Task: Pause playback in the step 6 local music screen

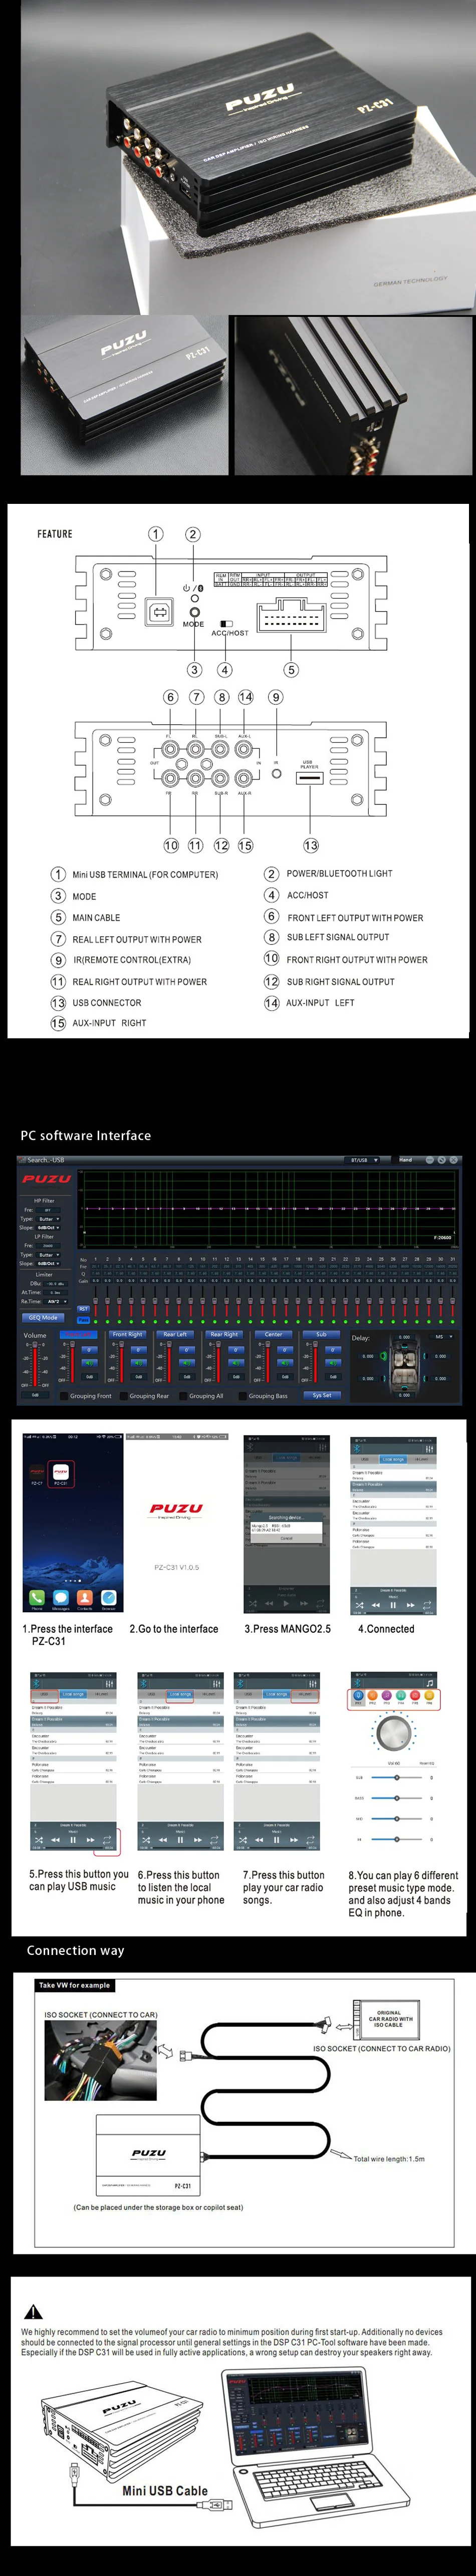Action: click(x=180, y=1839)
